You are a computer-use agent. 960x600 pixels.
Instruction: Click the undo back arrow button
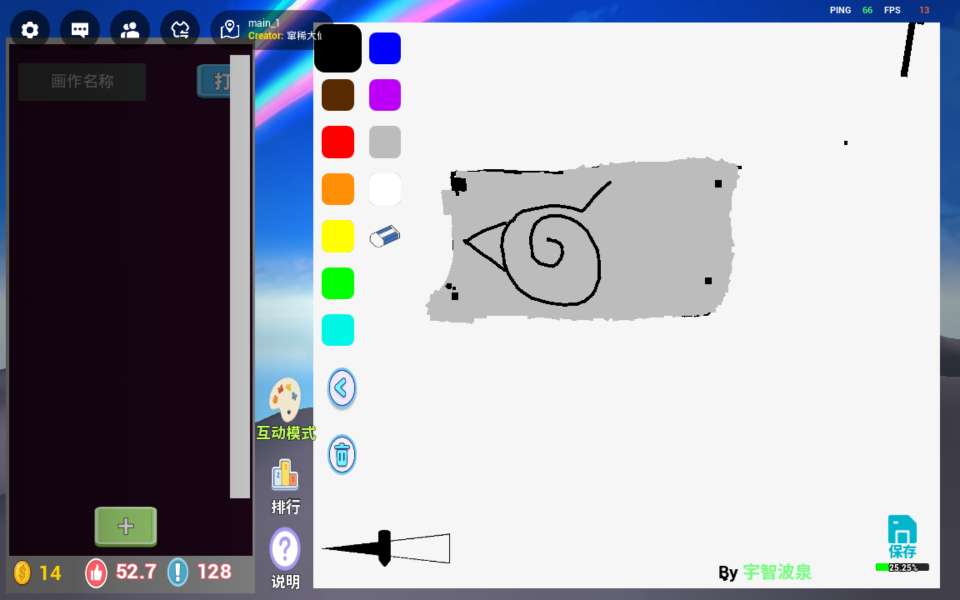click(x=342, y=388)
